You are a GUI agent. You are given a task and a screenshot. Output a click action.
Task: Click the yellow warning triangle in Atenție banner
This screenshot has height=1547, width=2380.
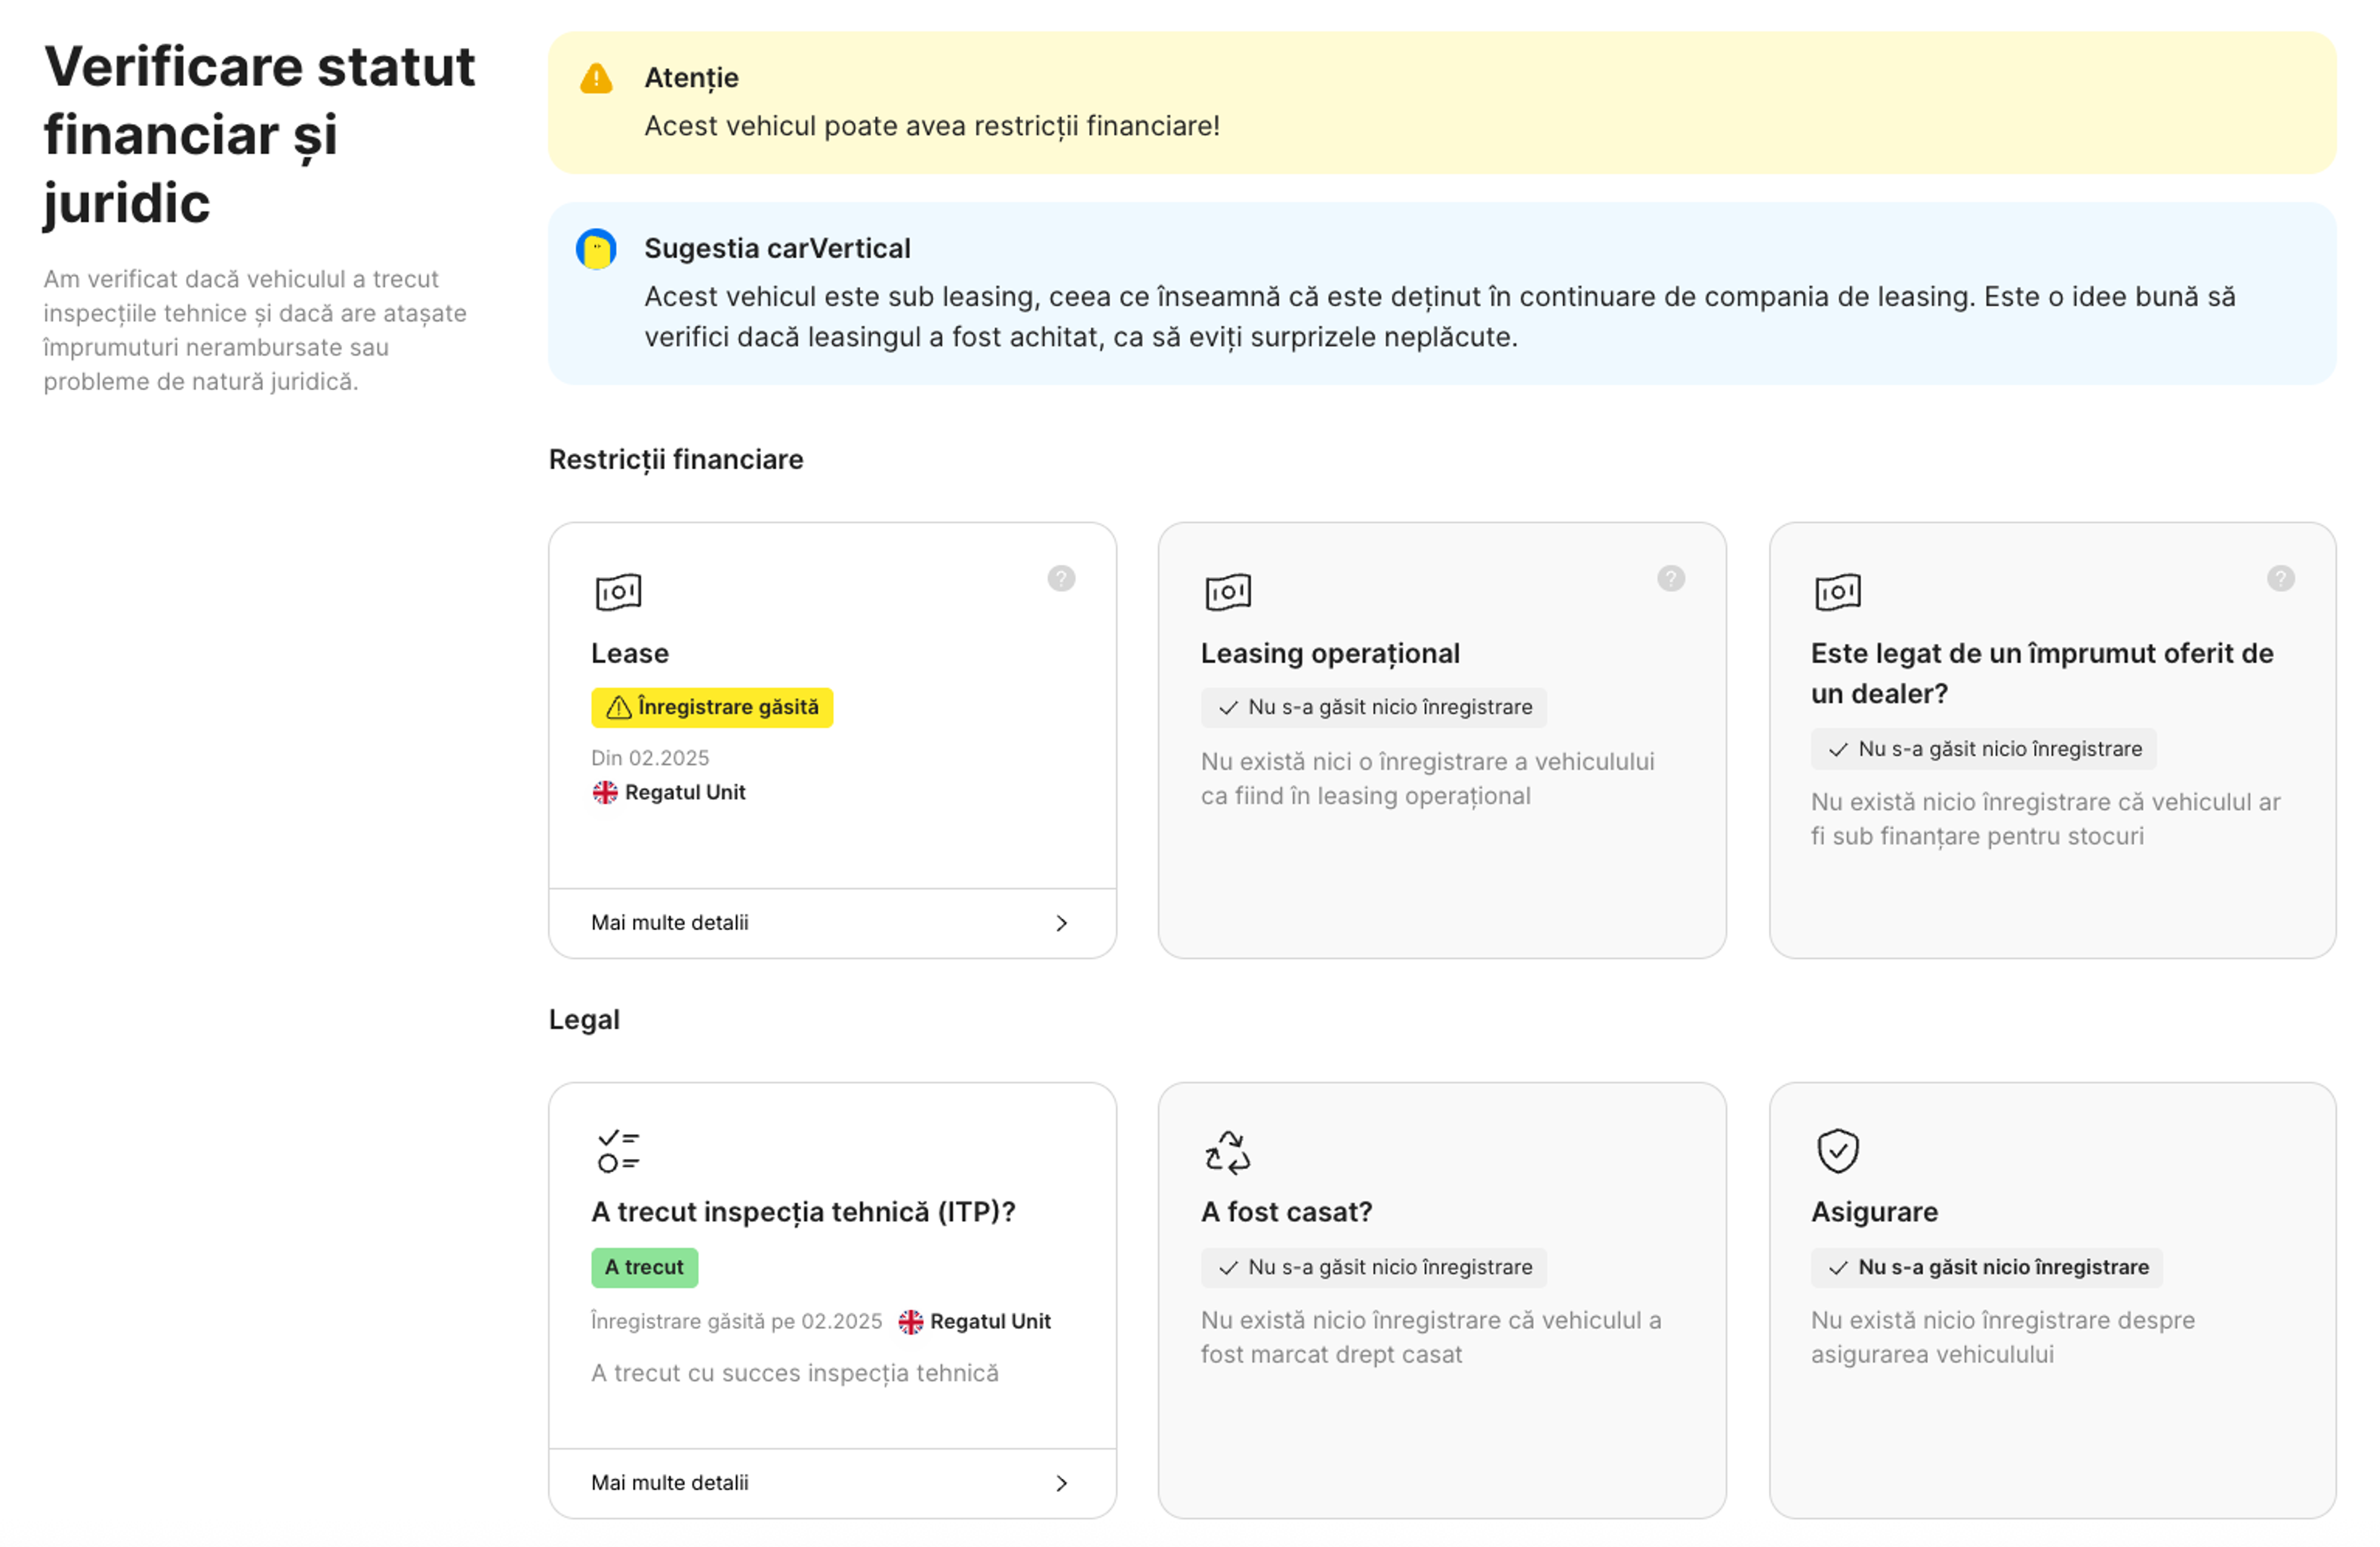click(596, 78)
